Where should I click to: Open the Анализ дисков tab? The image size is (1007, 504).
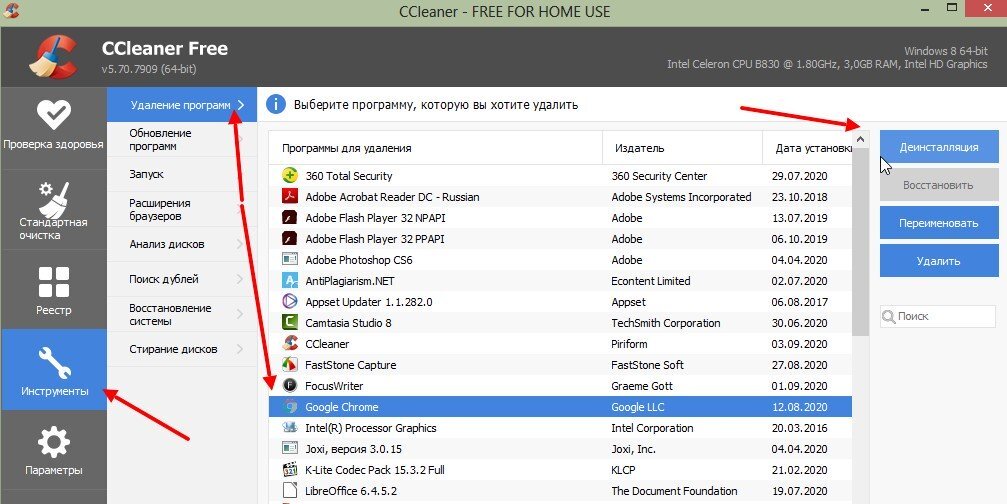(x=182, y=244)
